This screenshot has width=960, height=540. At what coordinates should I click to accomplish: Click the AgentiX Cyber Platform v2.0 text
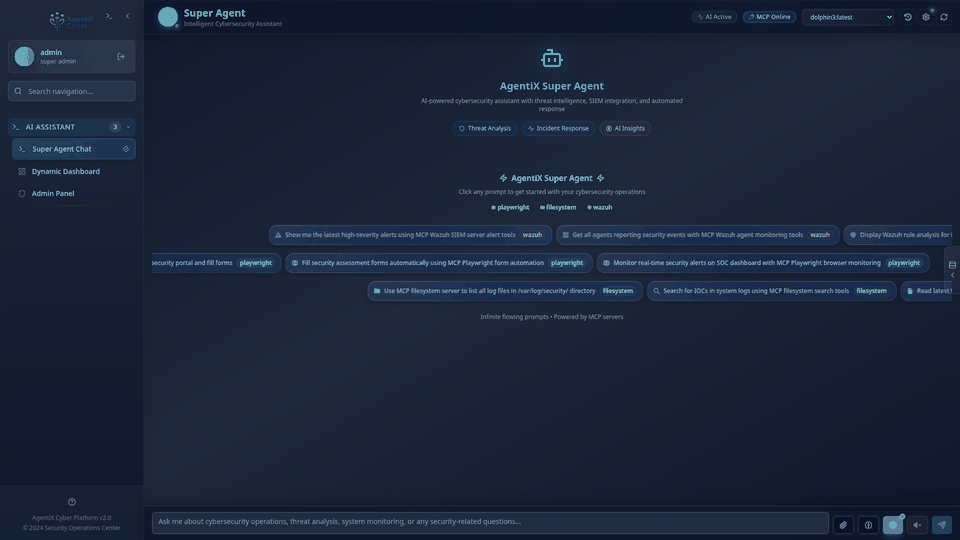(x=72, y=518)
